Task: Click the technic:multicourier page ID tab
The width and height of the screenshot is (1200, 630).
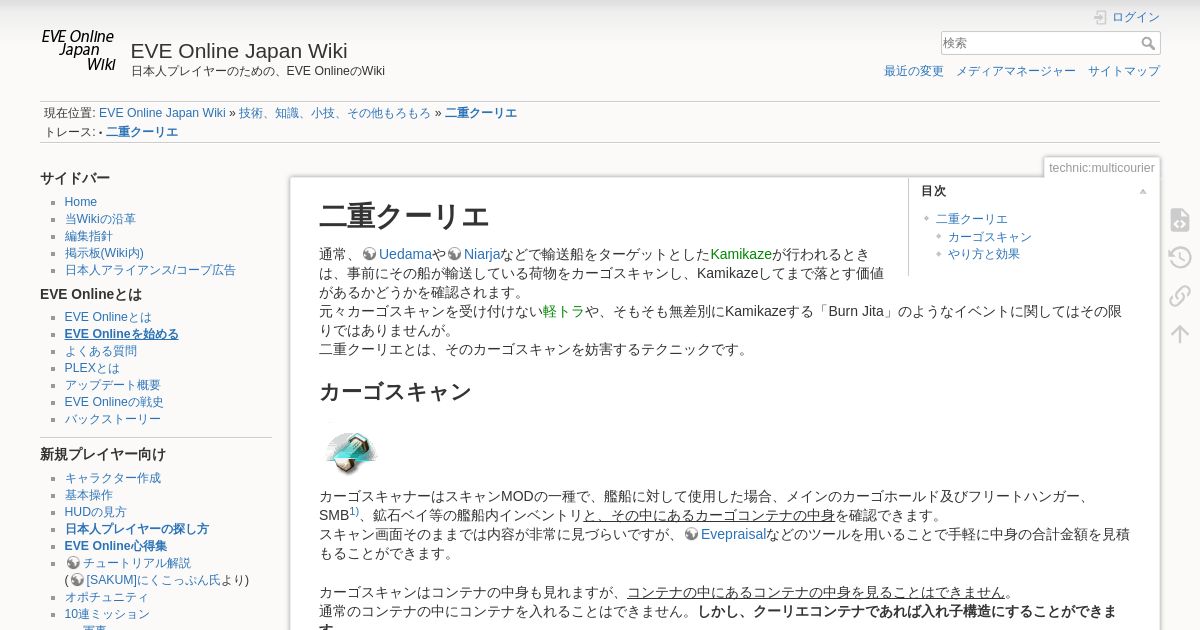Action: point(1102,168)
